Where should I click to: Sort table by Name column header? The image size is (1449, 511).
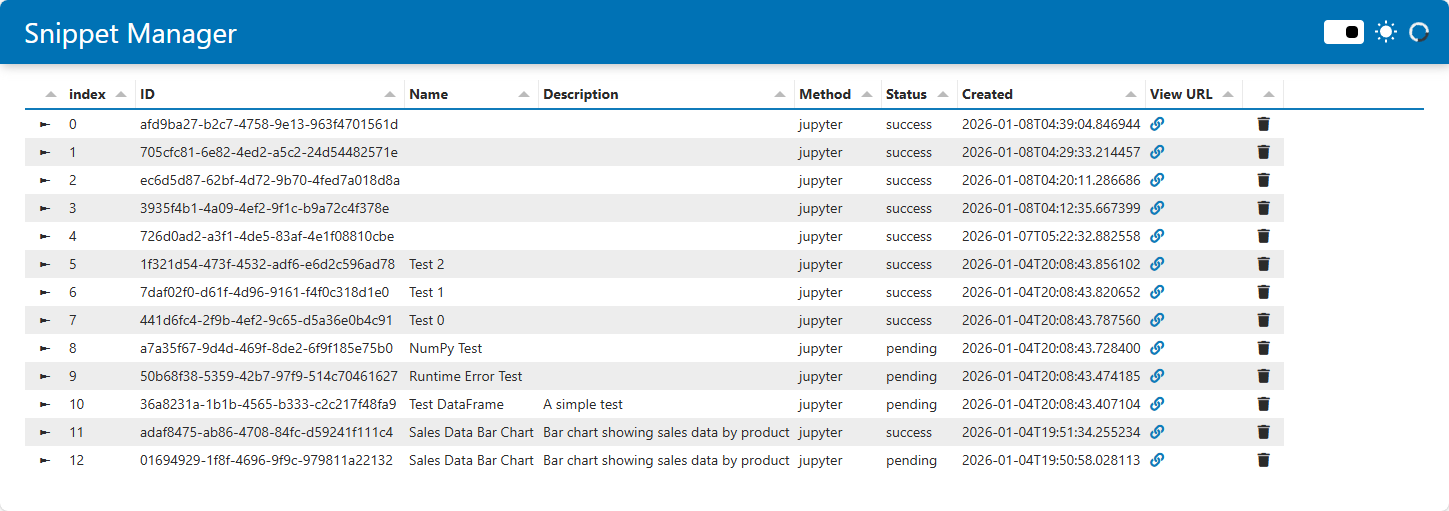429,94
